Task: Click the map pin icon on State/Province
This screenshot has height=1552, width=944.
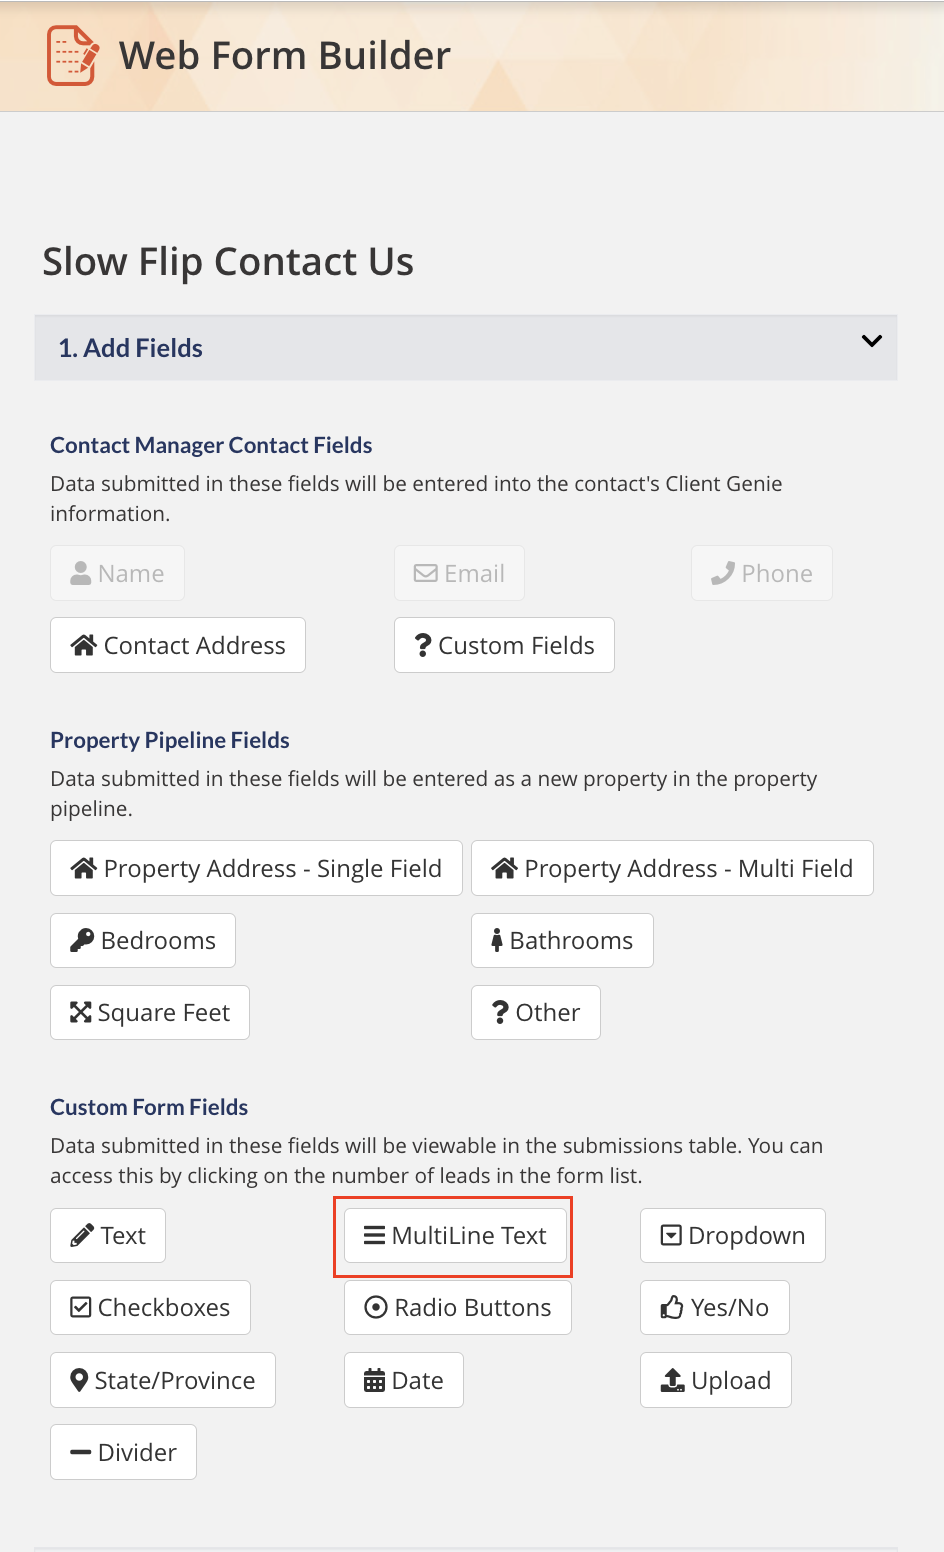Action: point(79,1380)
